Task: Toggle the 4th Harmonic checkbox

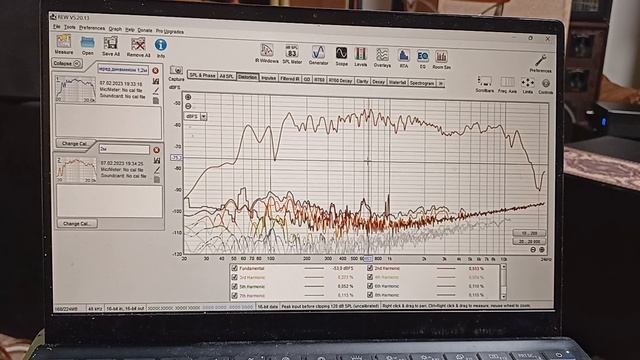Action: [x=370, y=277]
